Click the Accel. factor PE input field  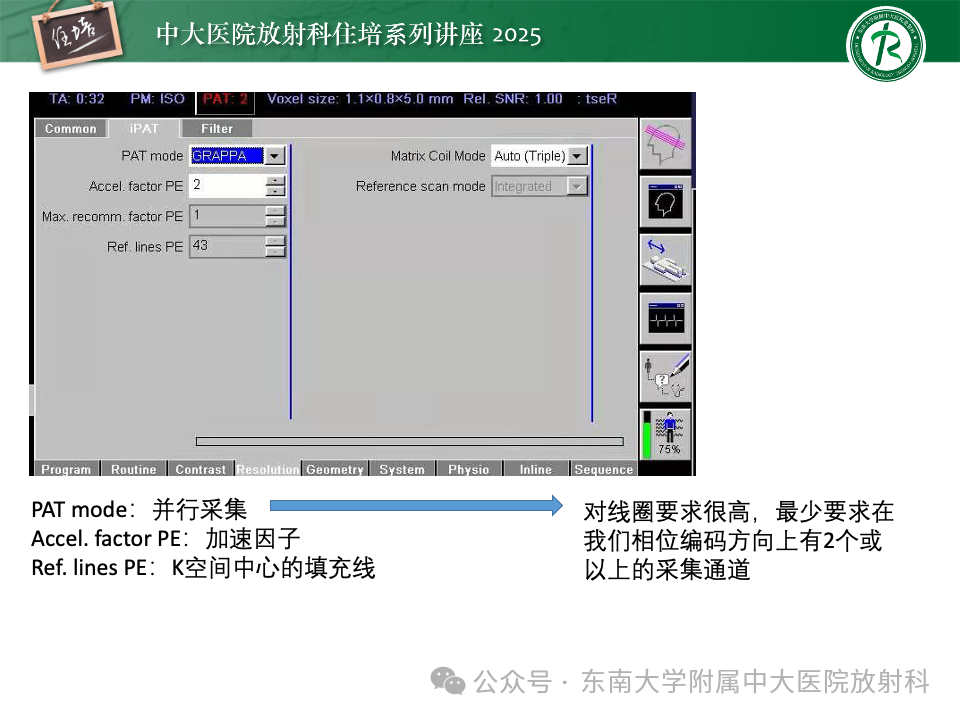pyautogui.click(x=228, y=186)
